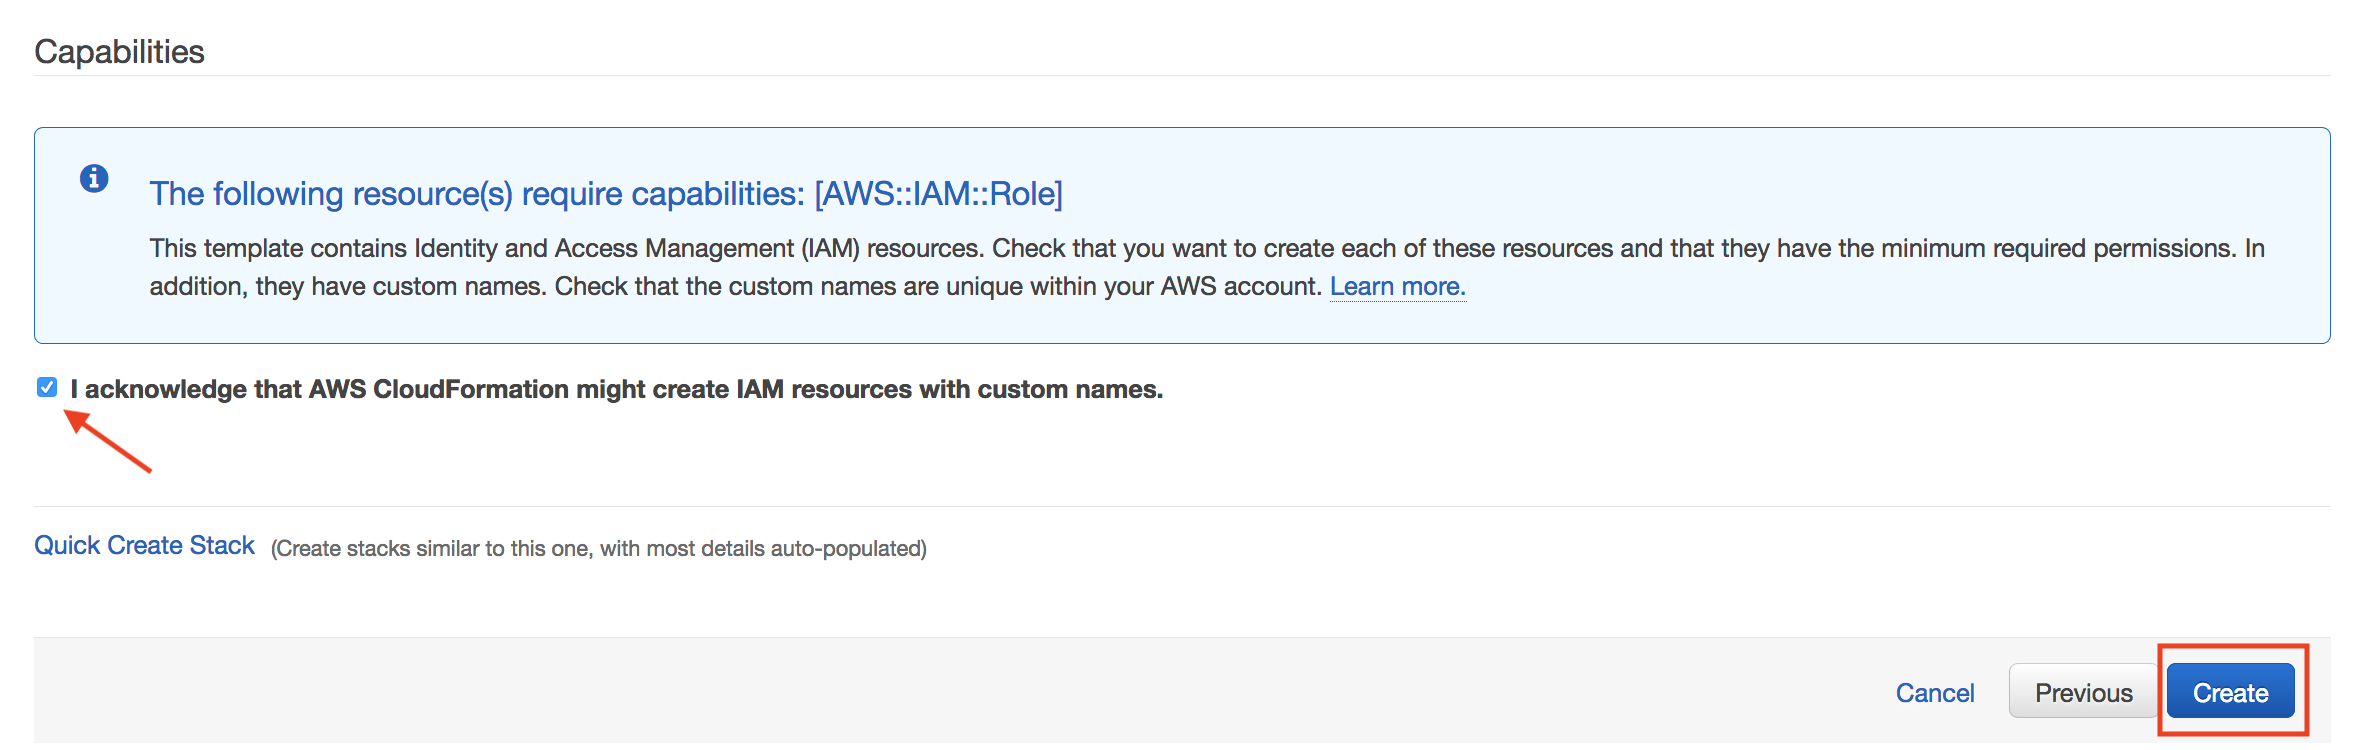This screenshot has width=2364, height=750.
Task: Go back with the Previous button
Action: tap(2083, 691)
